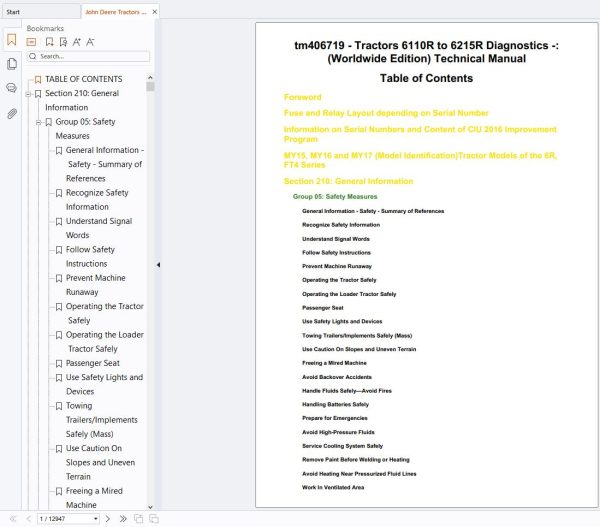
Task: Open the Bookmarks panel icon in sidebar
Action: click(11, 40)
